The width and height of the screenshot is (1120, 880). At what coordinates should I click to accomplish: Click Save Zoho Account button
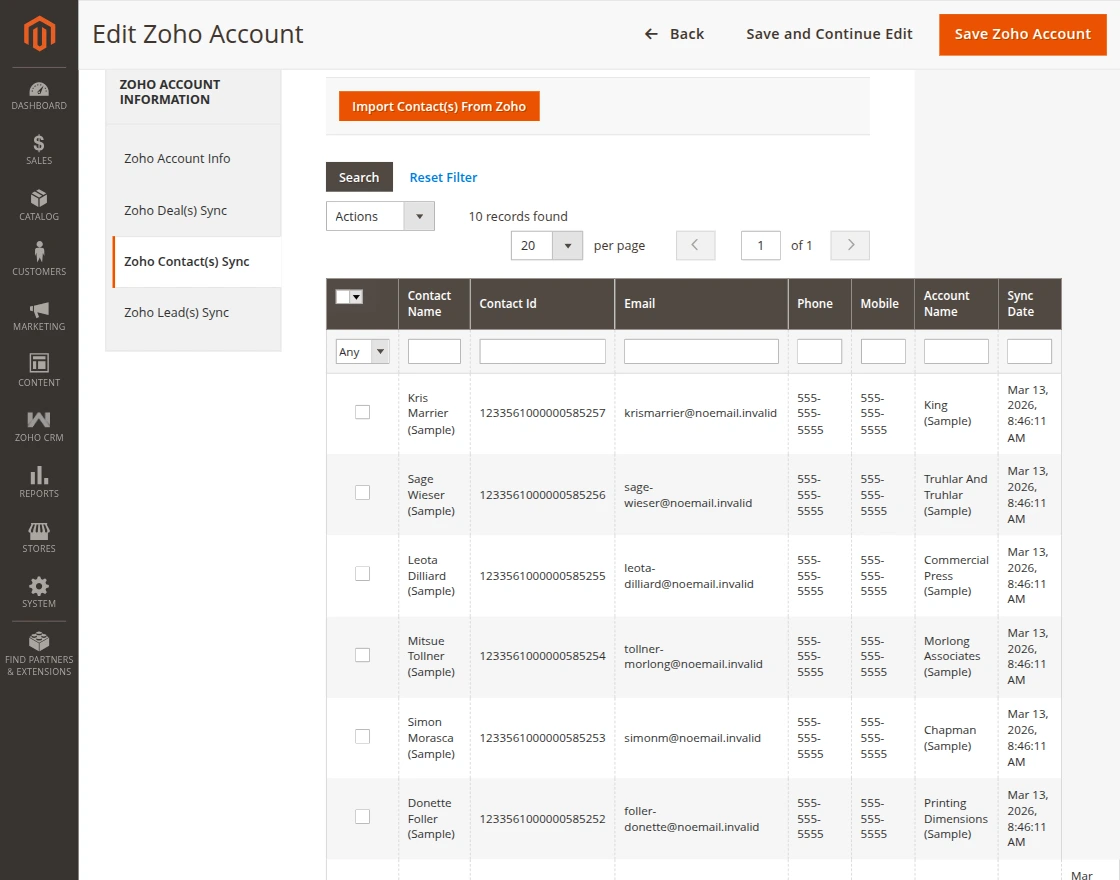[x=1023, y=34]
